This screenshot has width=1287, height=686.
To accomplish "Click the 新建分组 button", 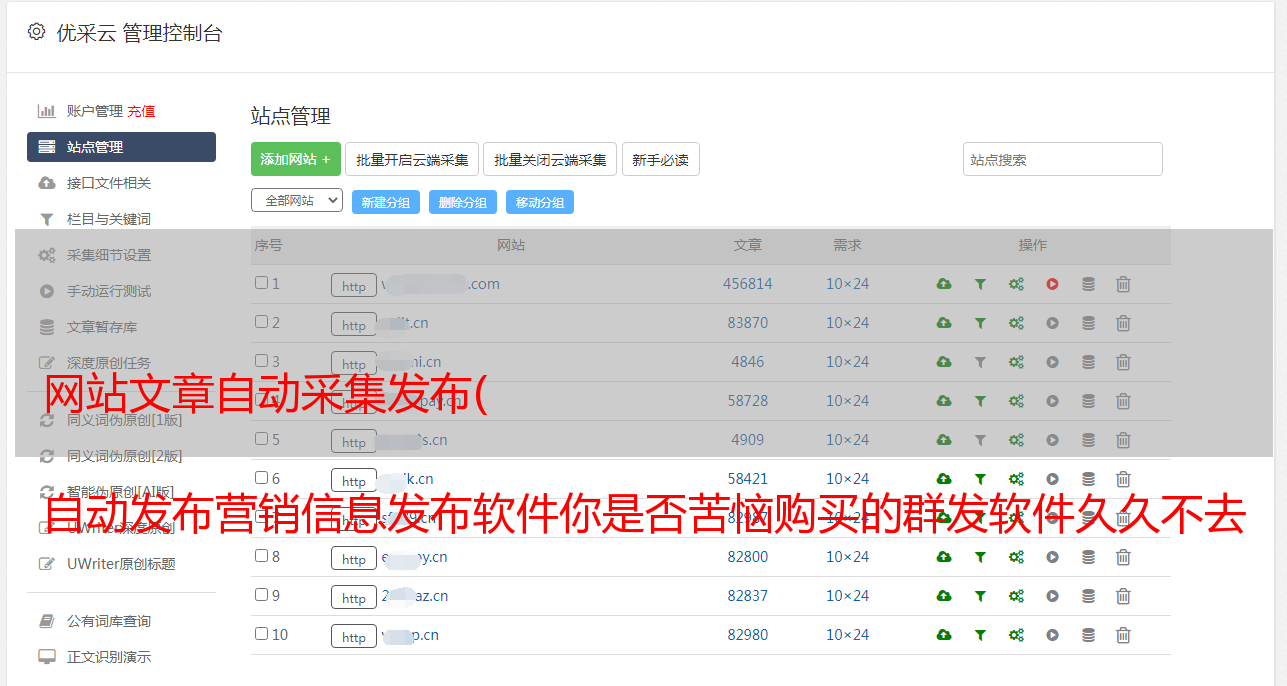I will (x=386, y=202).
